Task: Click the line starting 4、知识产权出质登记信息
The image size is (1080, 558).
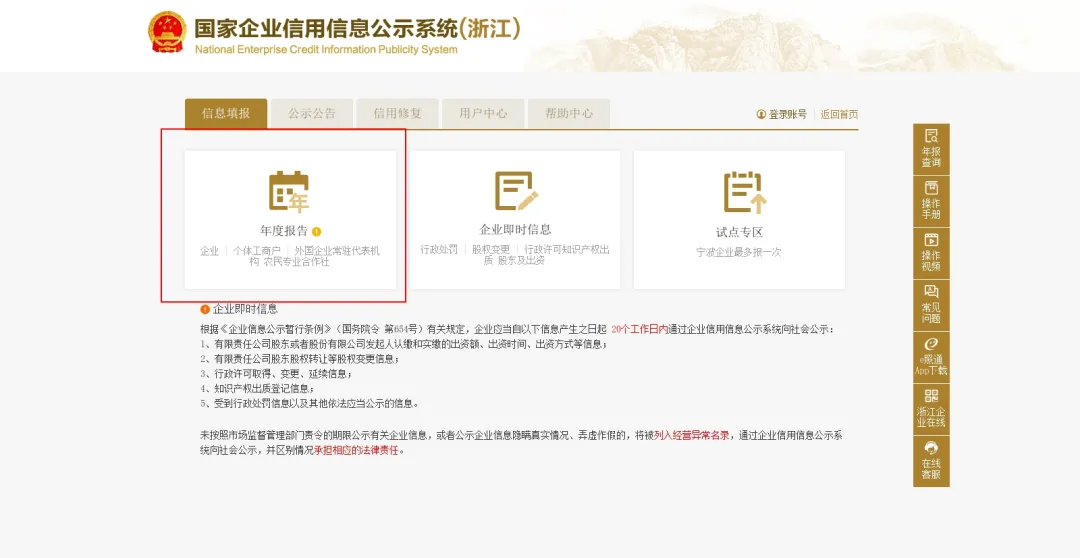Action: [257, 389]
